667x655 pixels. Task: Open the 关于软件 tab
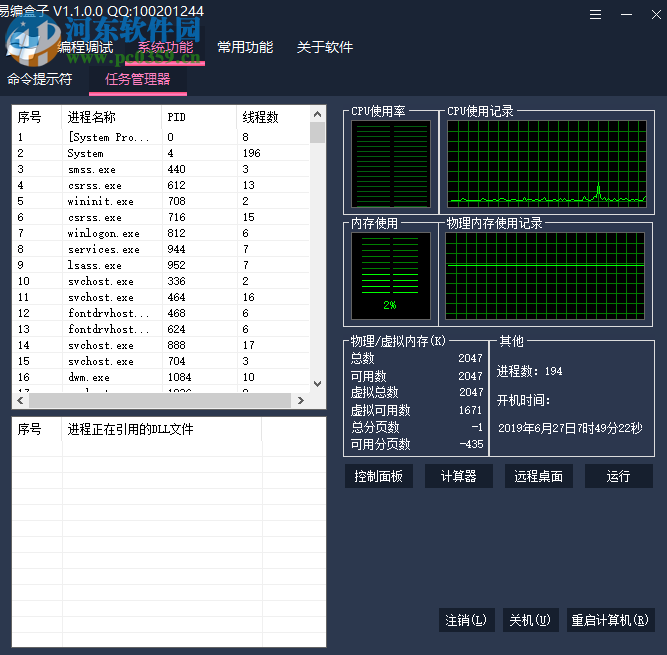pos(325,47)
